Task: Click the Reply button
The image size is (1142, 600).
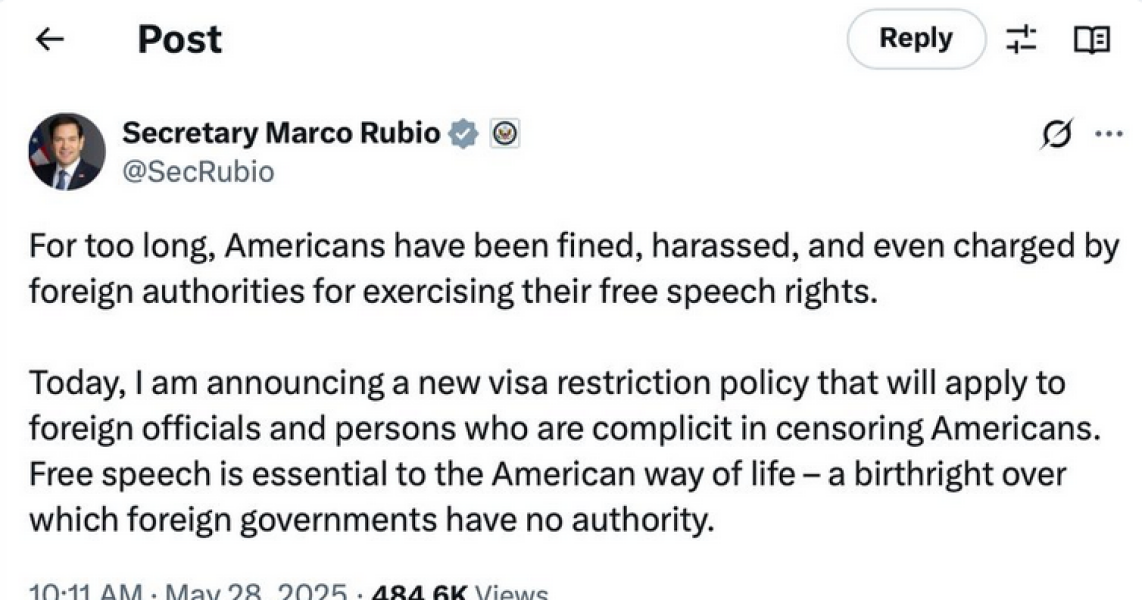Action: [x=915, y=39]
